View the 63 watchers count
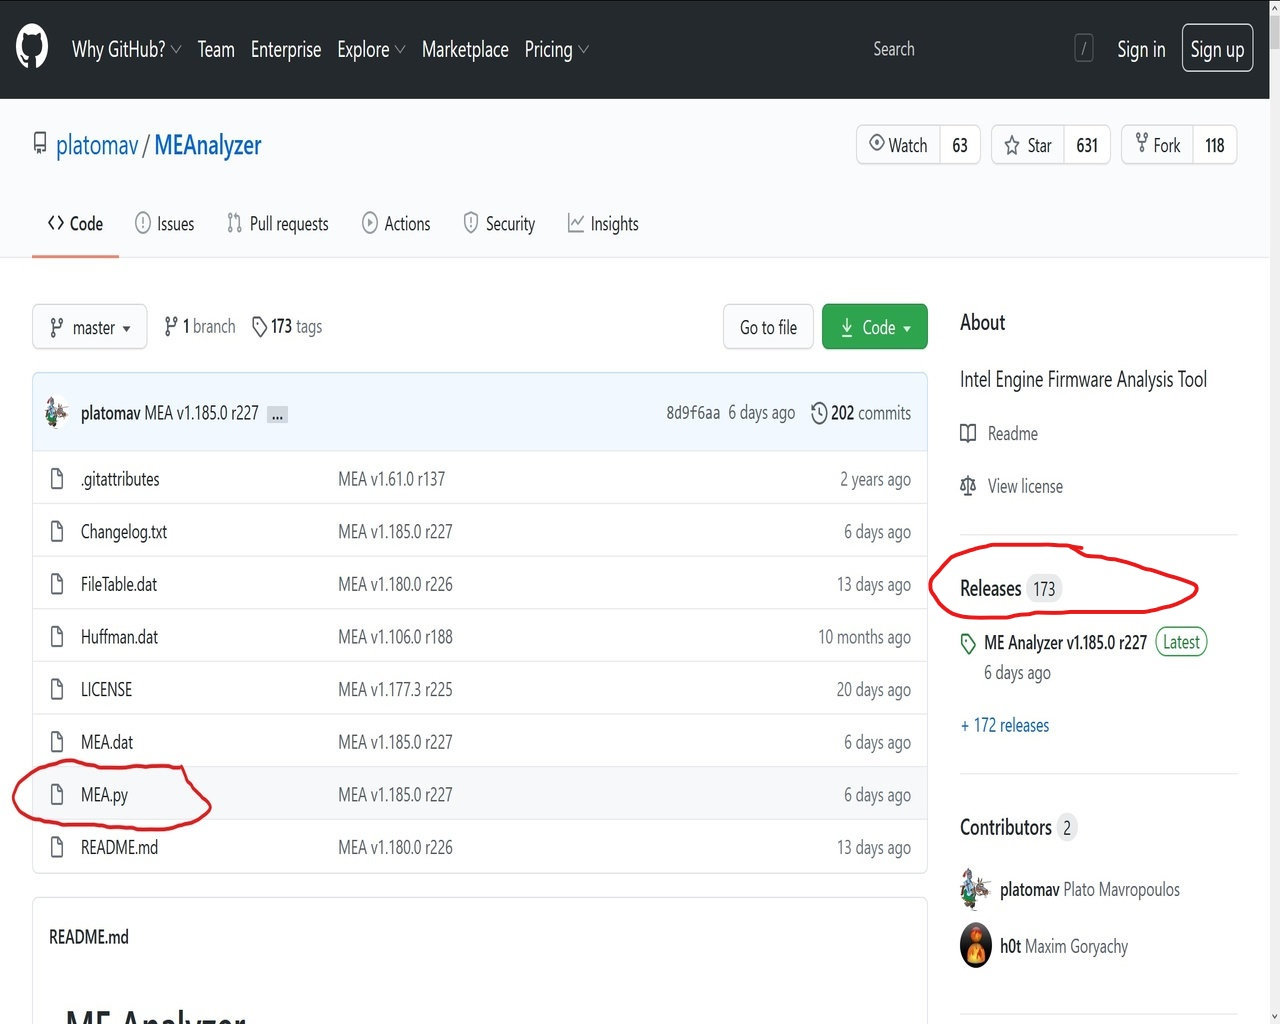Viewport: 1280px width, 1024px height. [x=960, y=145]
